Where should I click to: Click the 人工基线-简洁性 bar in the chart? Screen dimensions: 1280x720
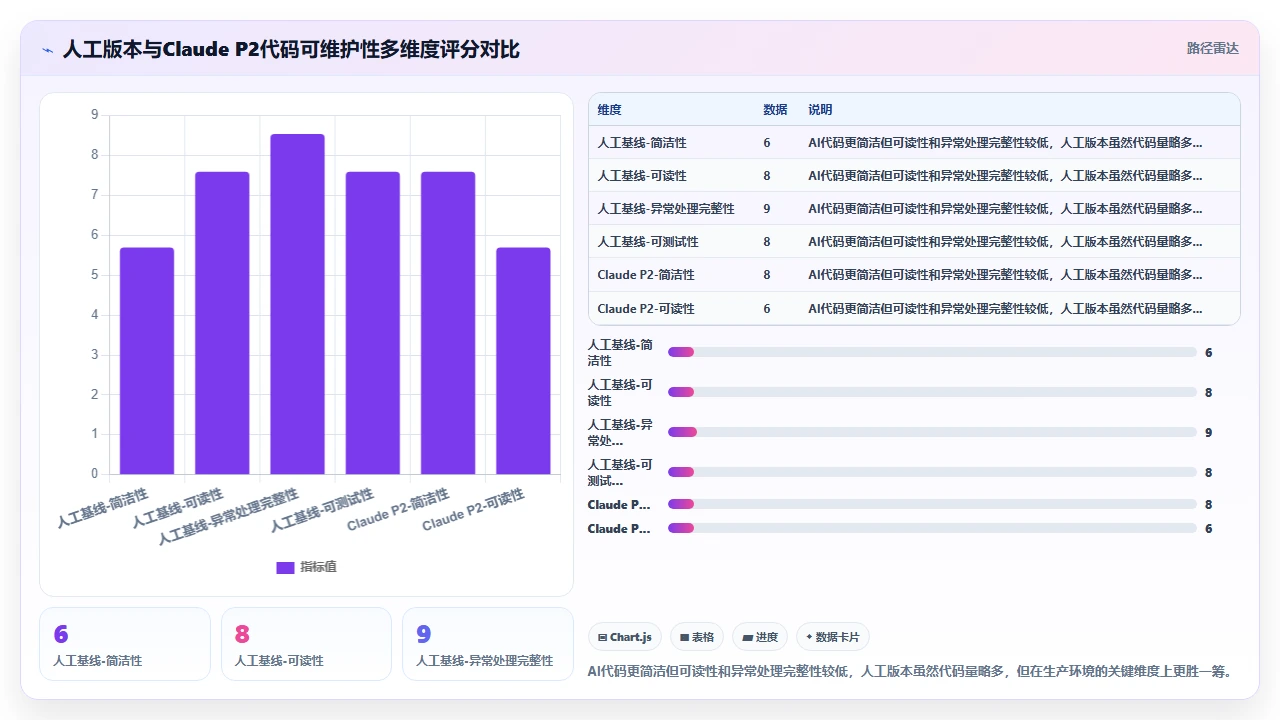(x=147, y=360)
